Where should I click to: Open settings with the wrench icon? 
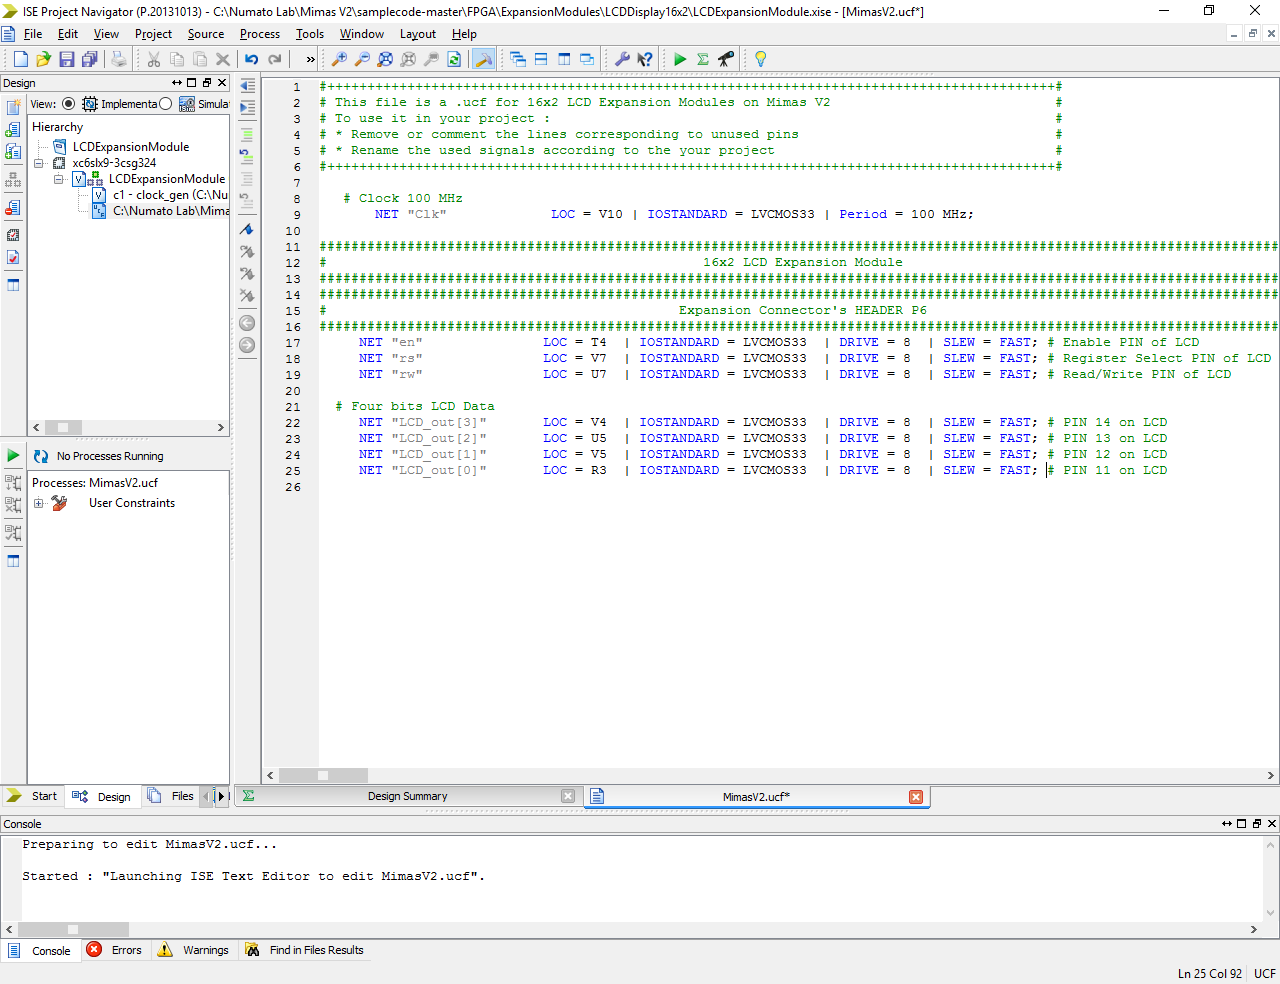tap(622, 59)
